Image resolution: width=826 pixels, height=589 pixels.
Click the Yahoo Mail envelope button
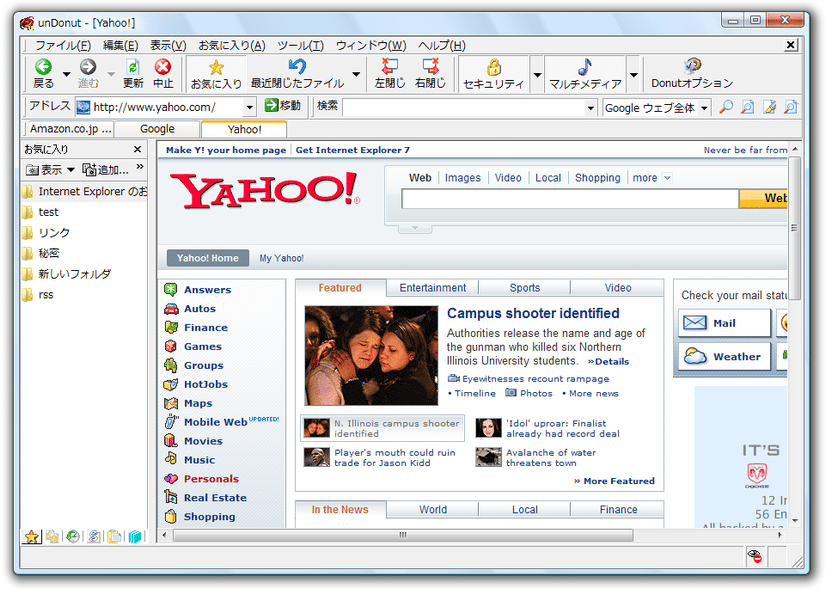[724, 323]
